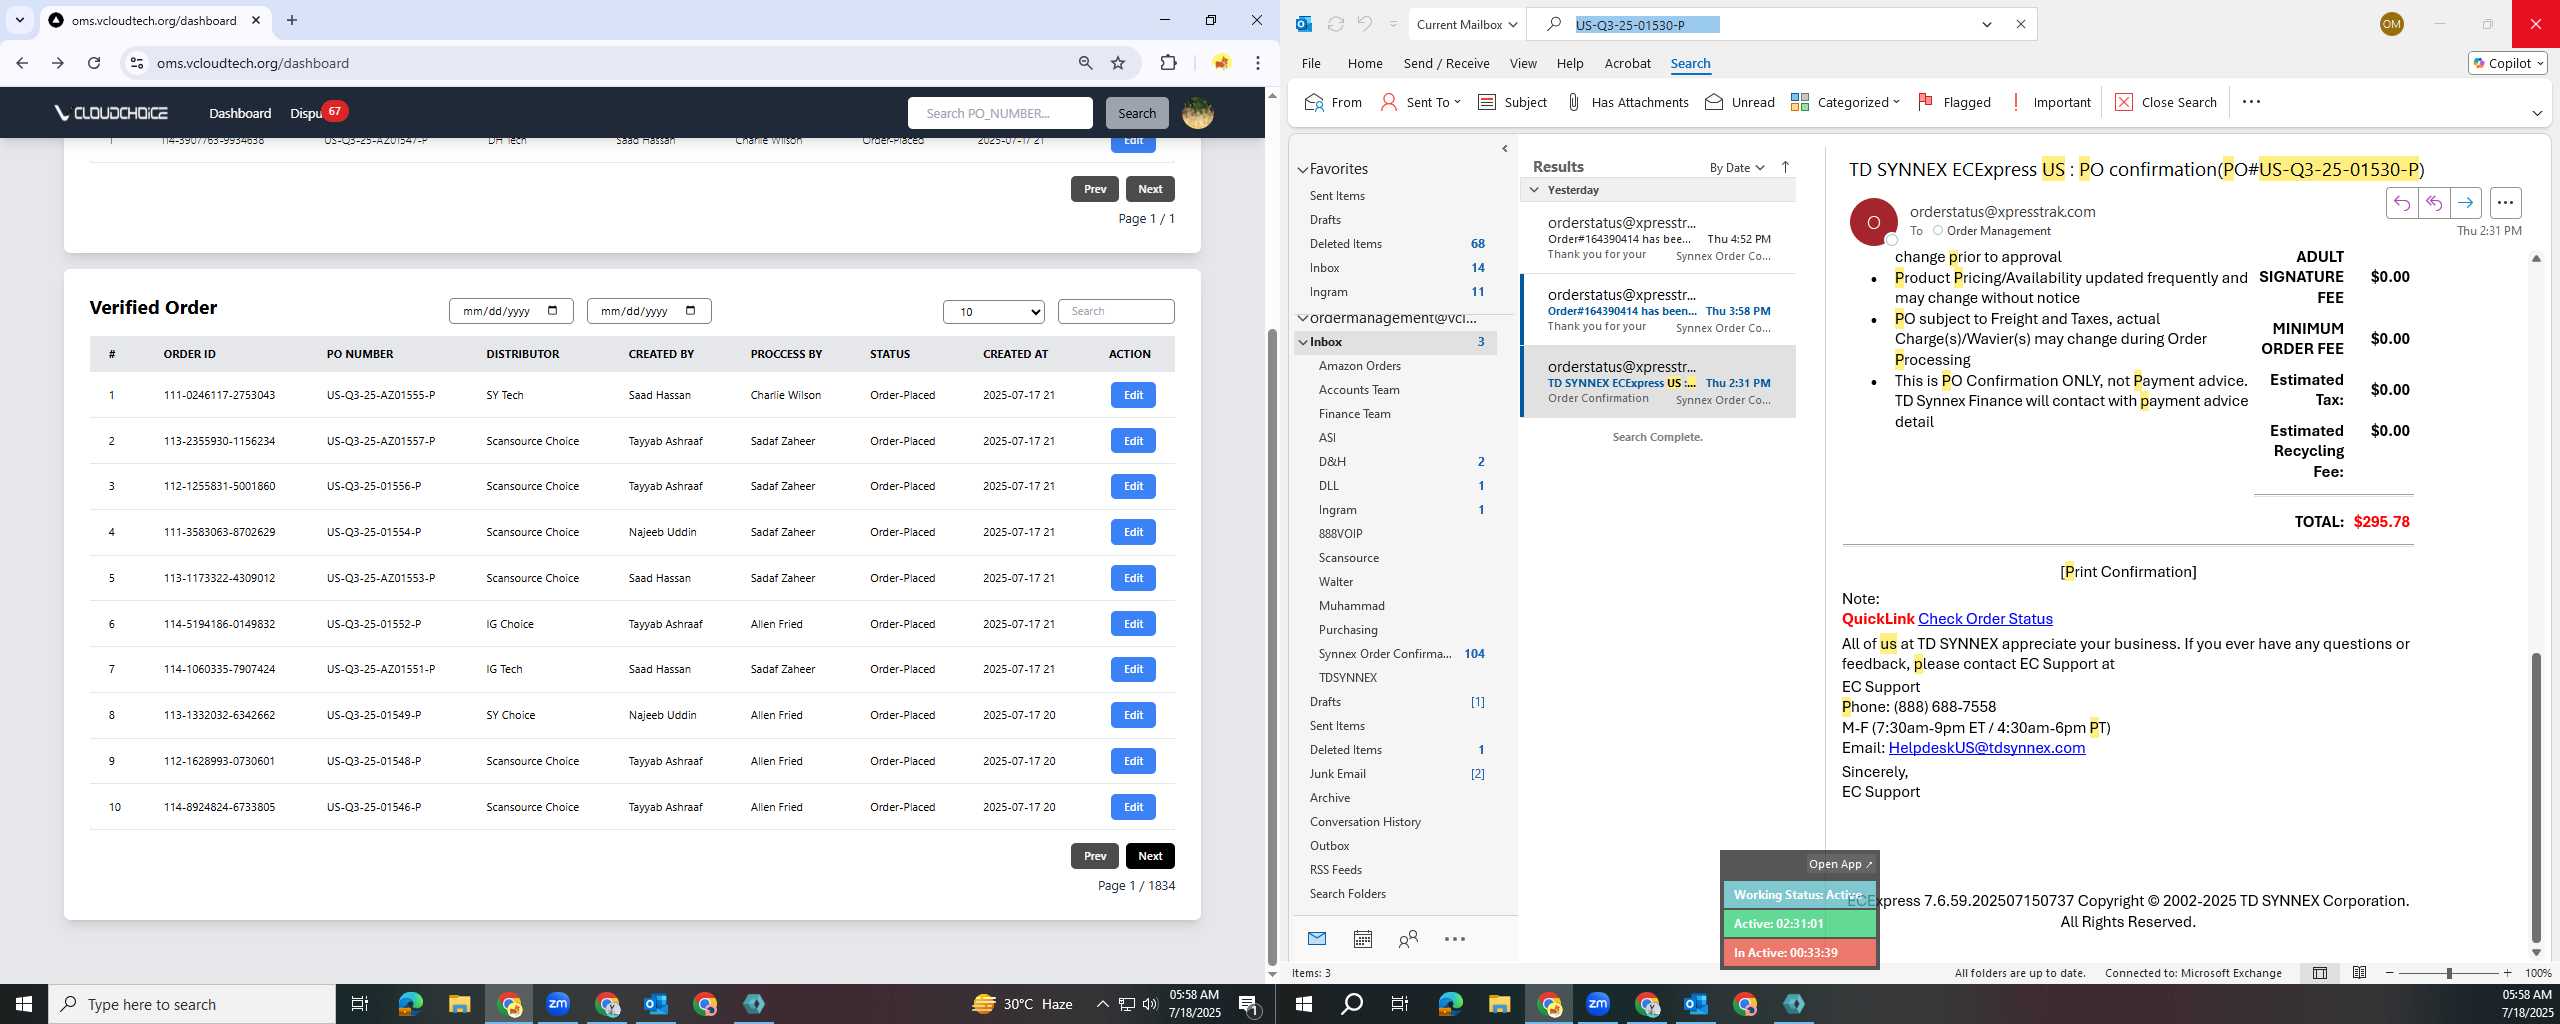Open the Windows Start button on left taskbar

point(24,1004)
